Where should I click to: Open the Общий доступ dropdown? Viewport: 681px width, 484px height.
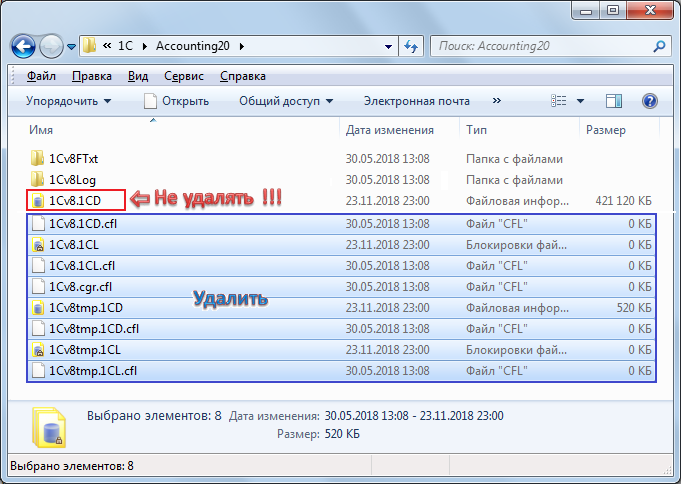(x=286, y=101)
